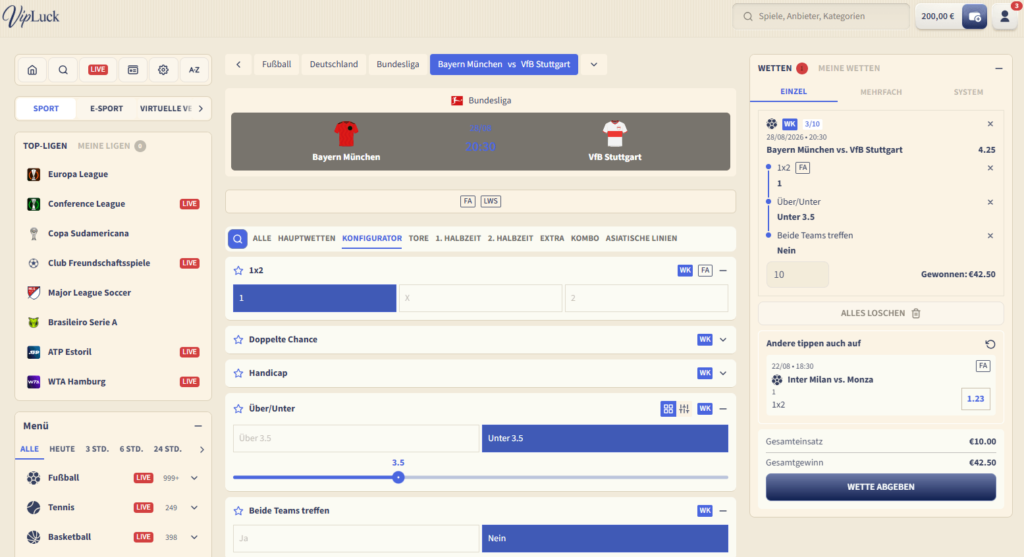Viewport: 1024px width, 557px height.
Task: Click the stake input field showing 10
Action: point(797,275)
